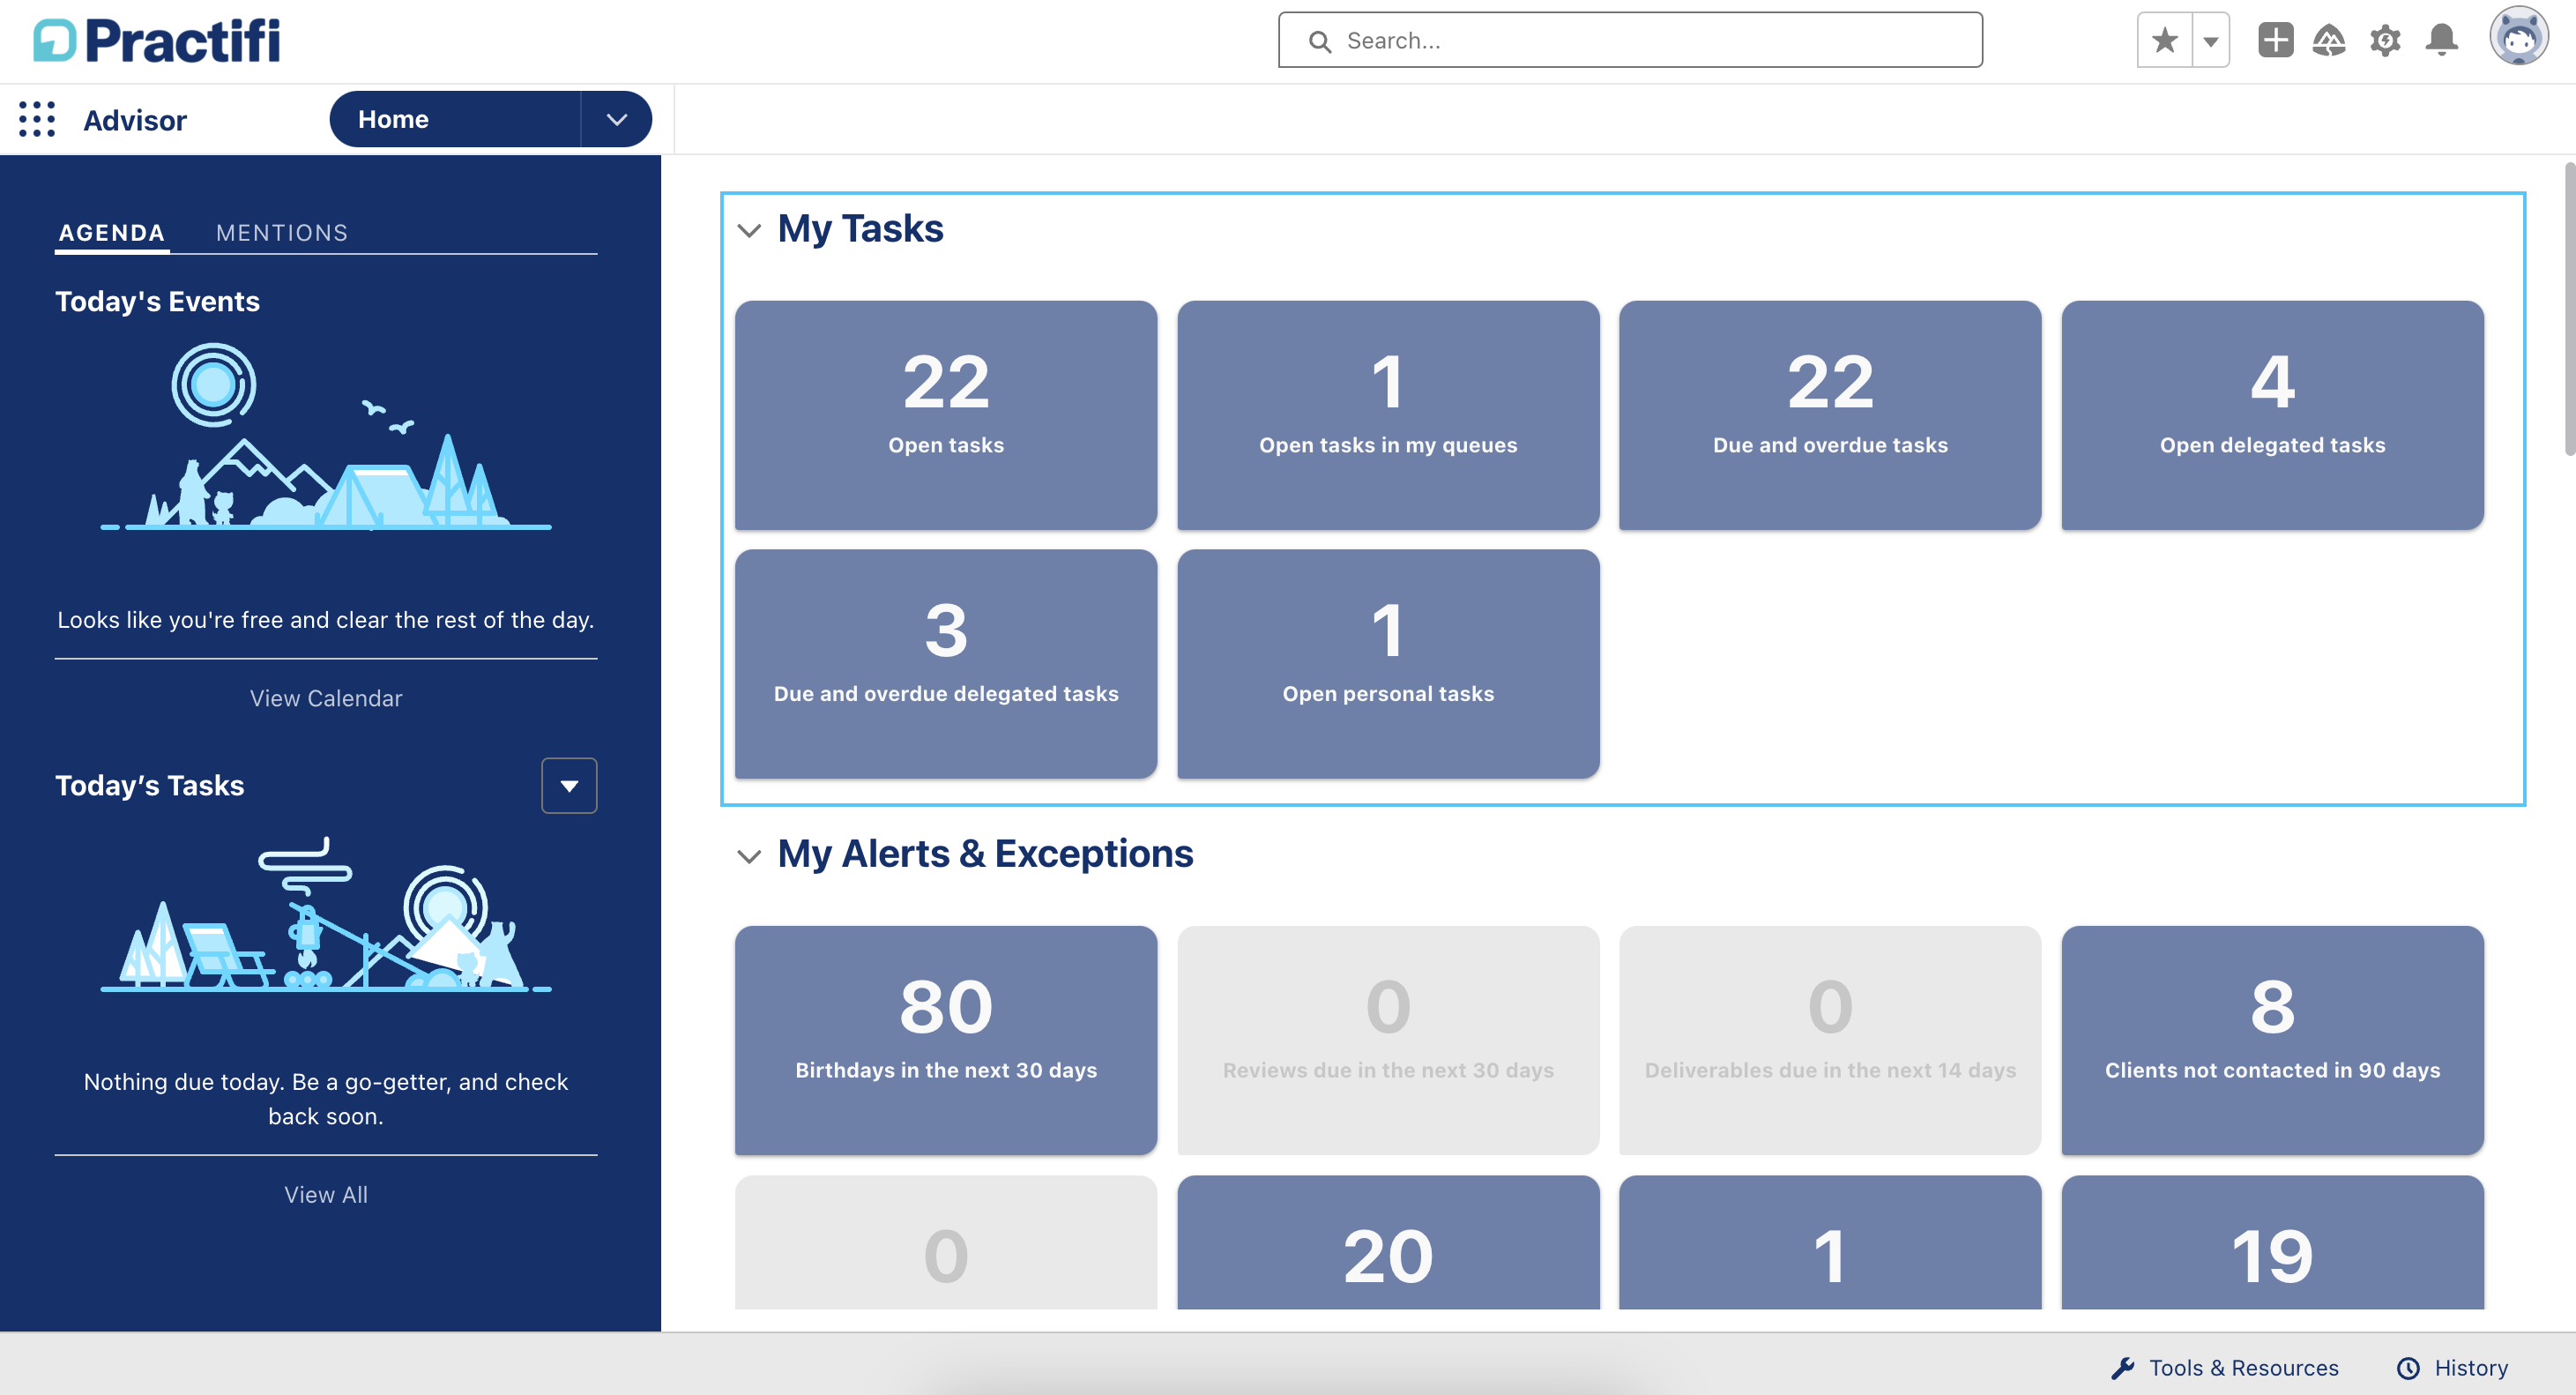Viewport: 2576px width, 1395px height.
Task: Click the View Calendar link
Action: [325, 698]
